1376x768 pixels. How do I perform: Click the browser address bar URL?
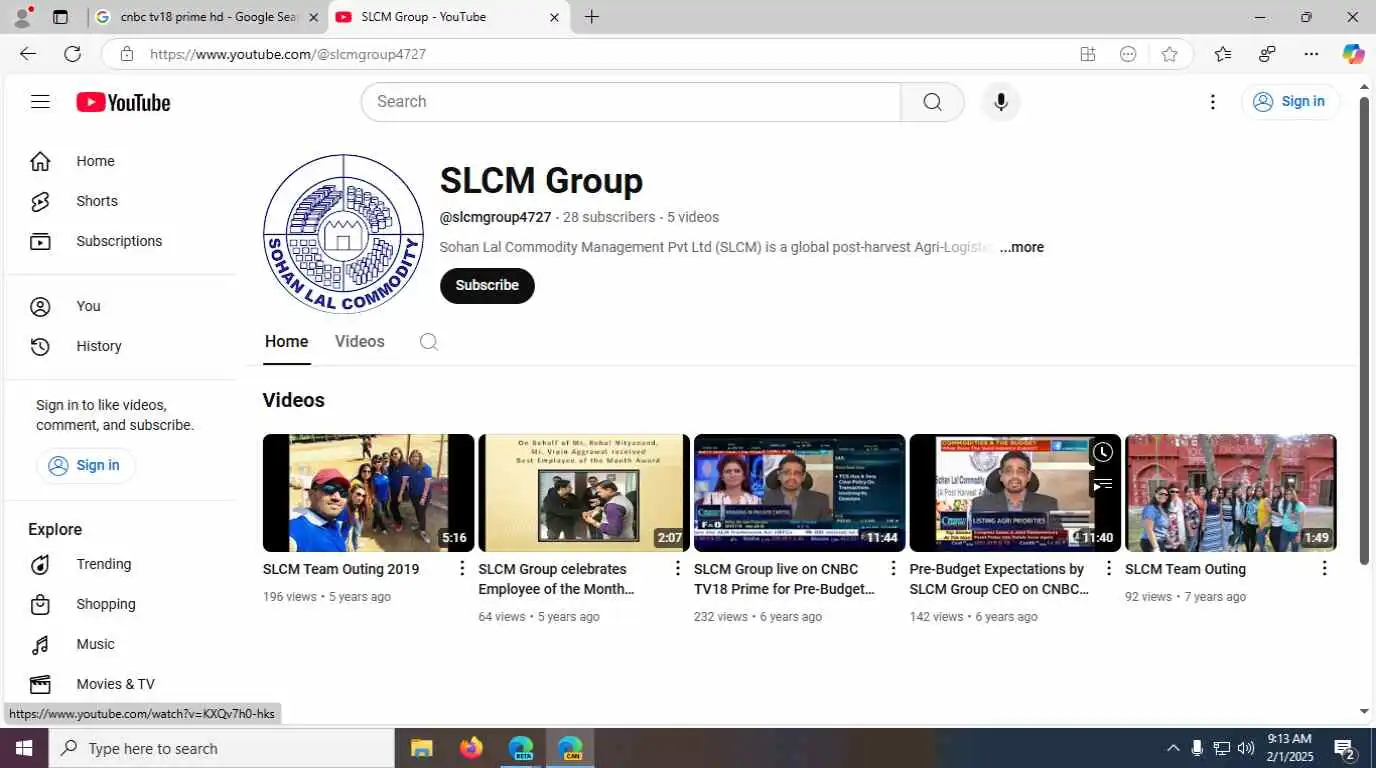[x=288, y=54]
